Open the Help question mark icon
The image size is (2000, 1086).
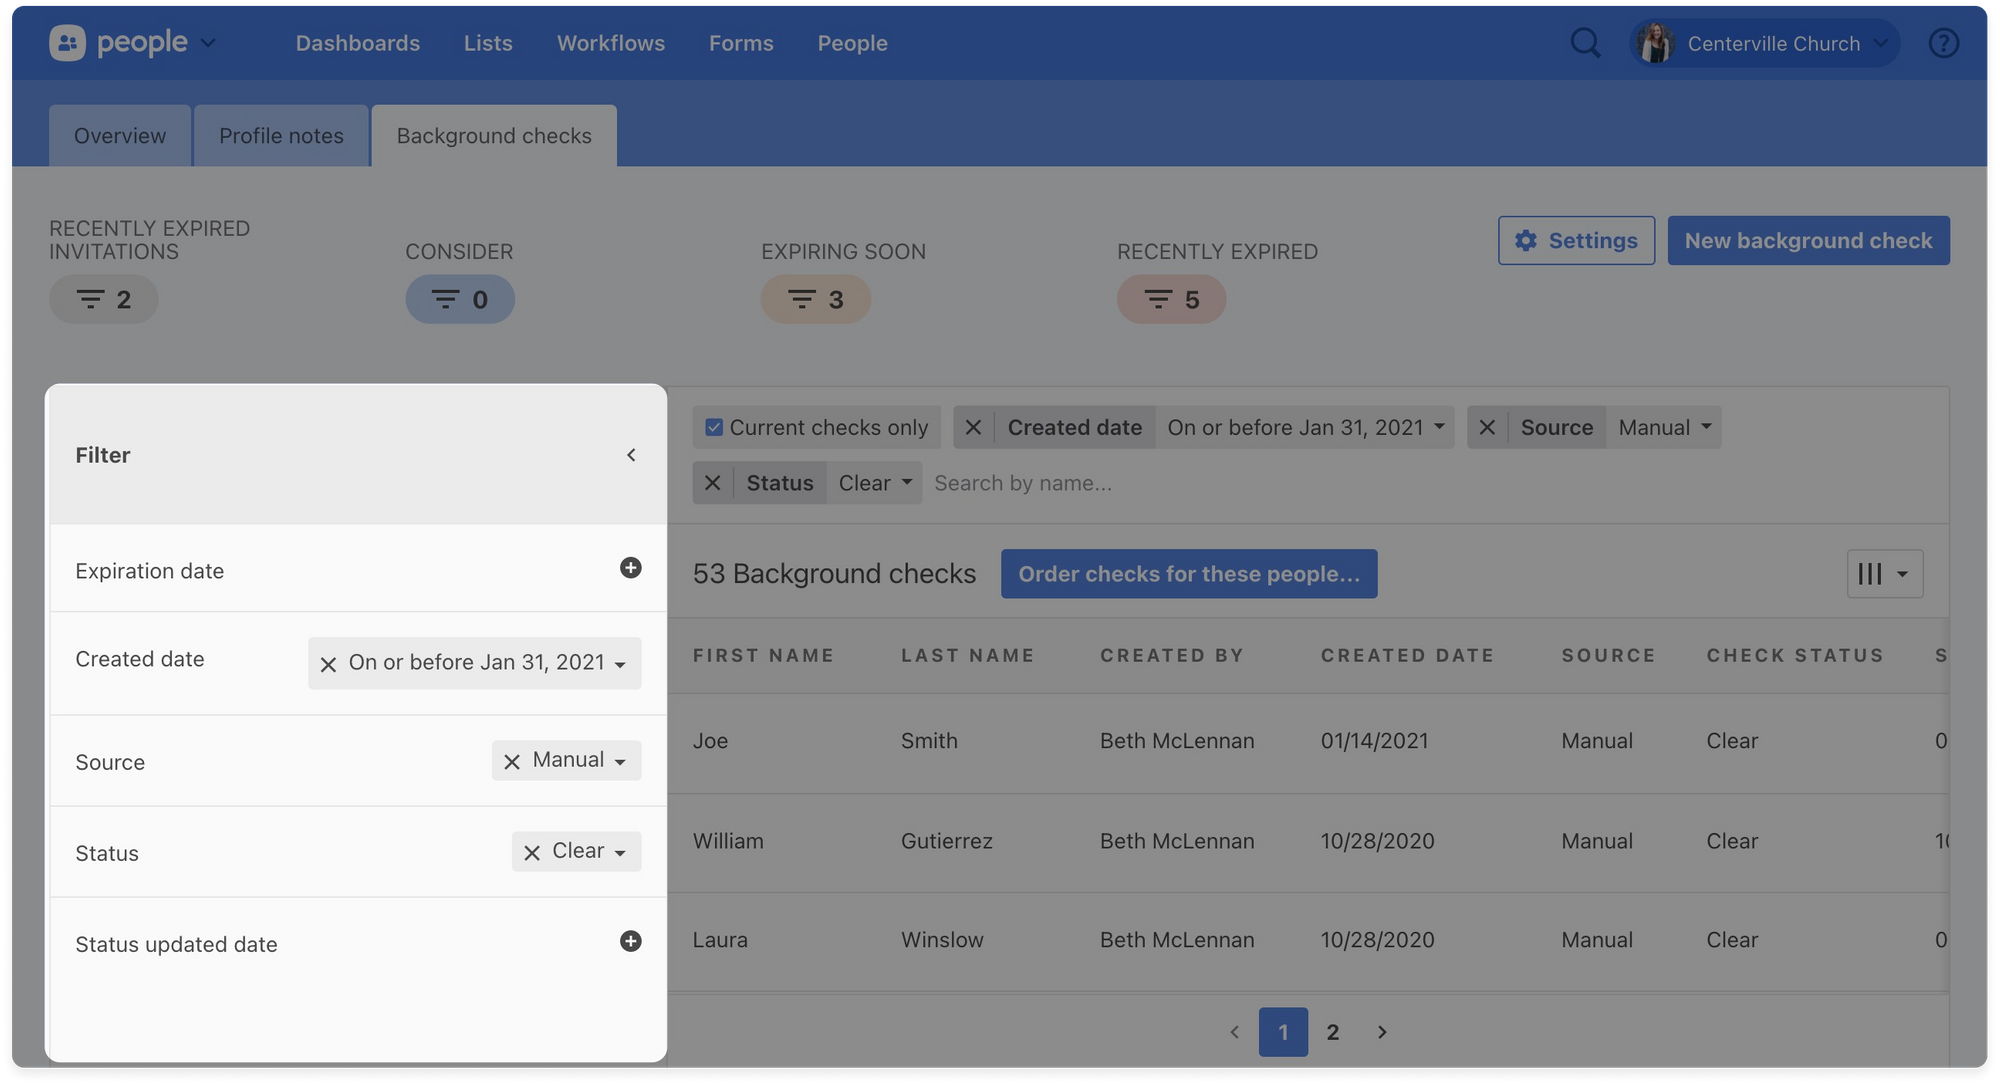click(1943, 43)
